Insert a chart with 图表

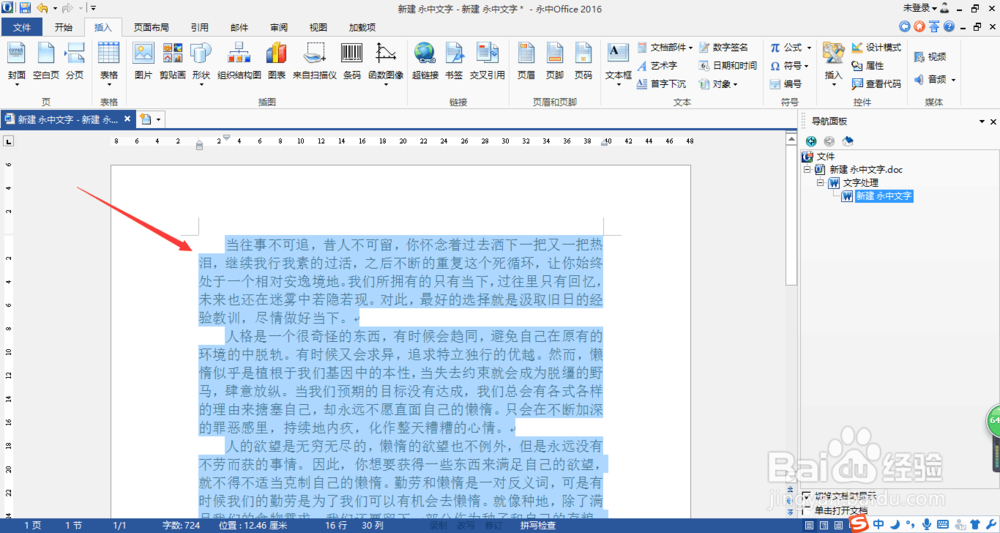(x=277, y=61)
